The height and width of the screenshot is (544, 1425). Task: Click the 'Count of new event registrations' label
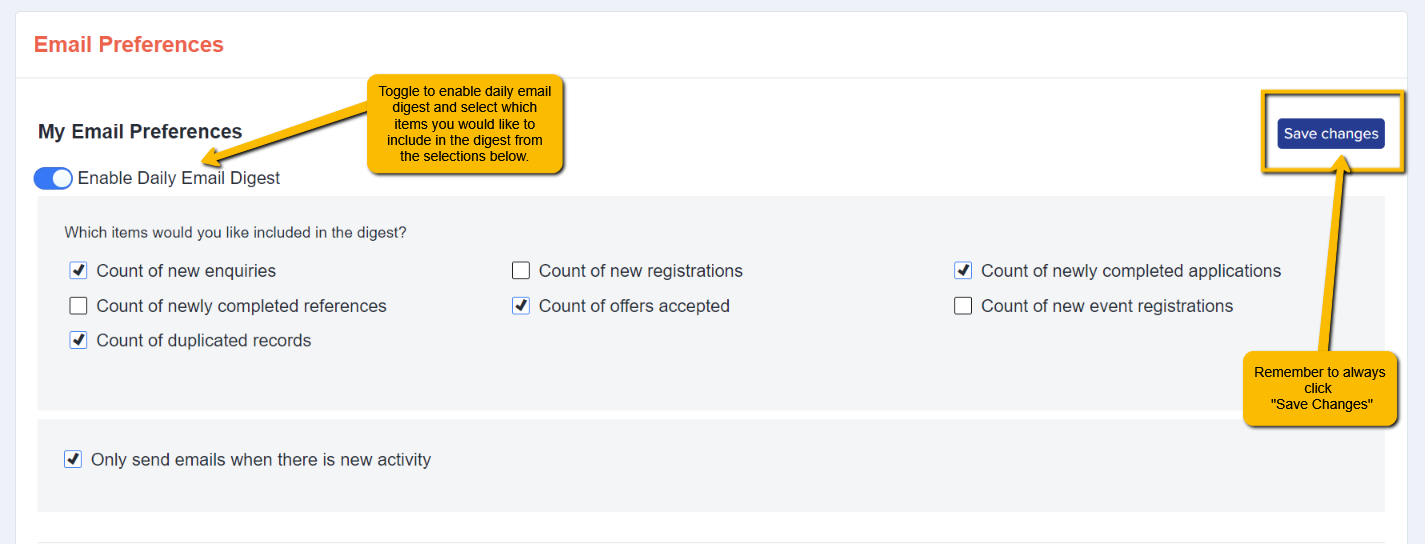1107,306
